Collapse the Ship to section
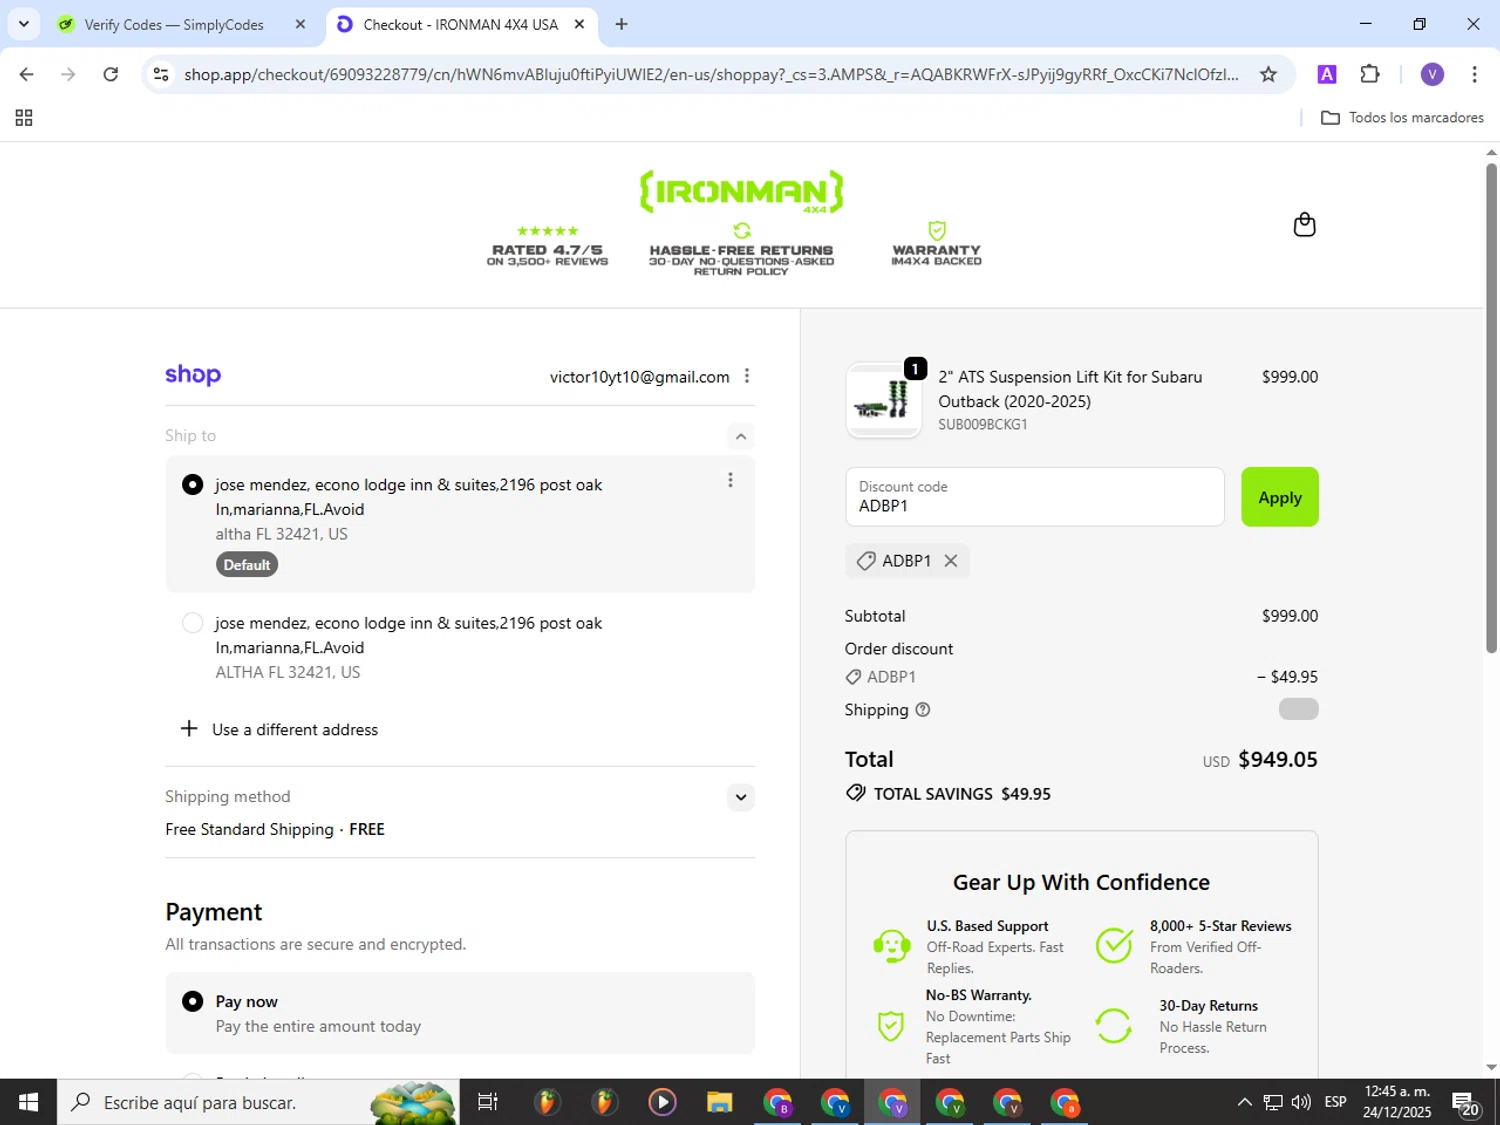The image size is (1500, 1125). coord(740,436)
